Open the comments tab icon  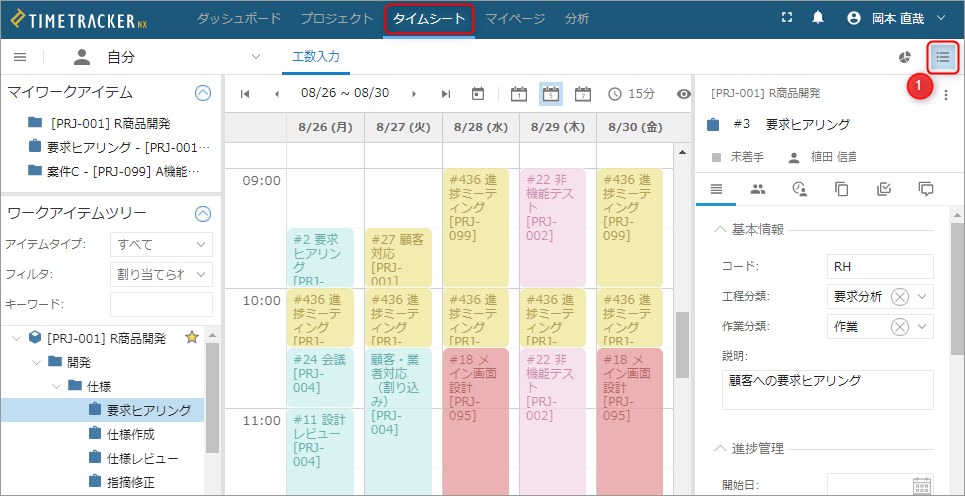[x=926, y=189]
